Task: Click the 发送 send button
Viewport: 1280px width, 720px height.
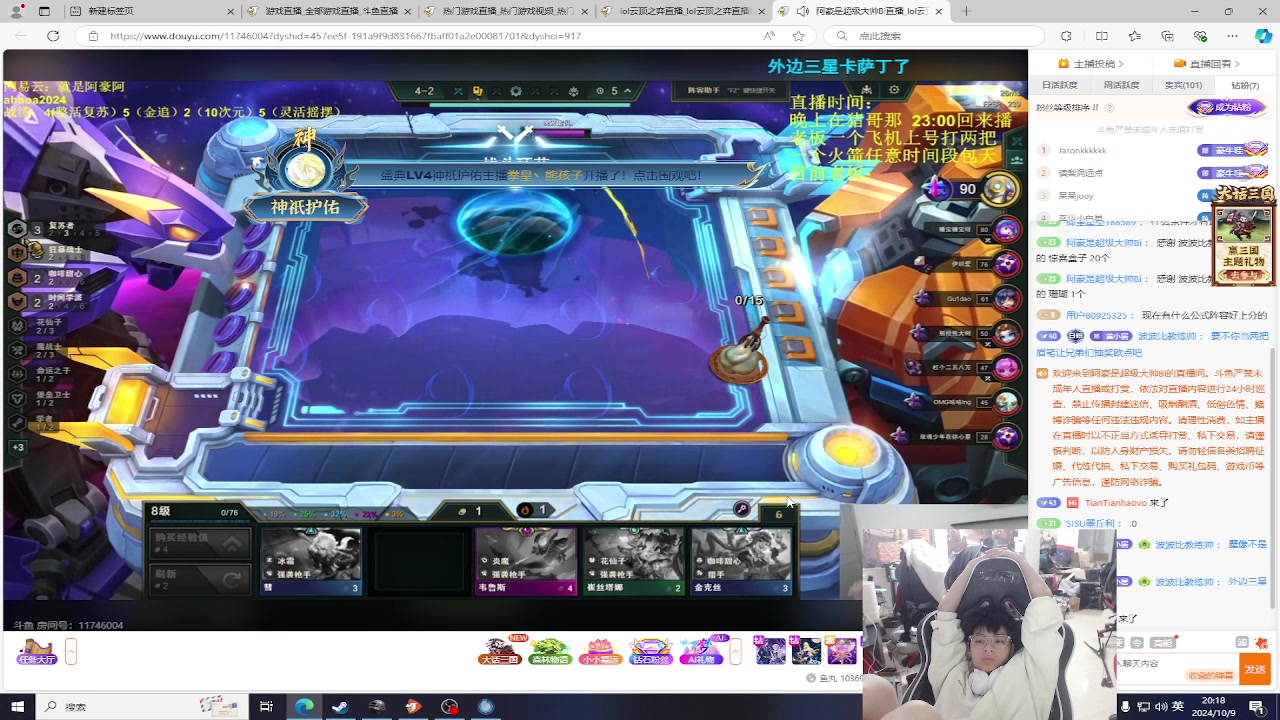Action: [1255, 669]
